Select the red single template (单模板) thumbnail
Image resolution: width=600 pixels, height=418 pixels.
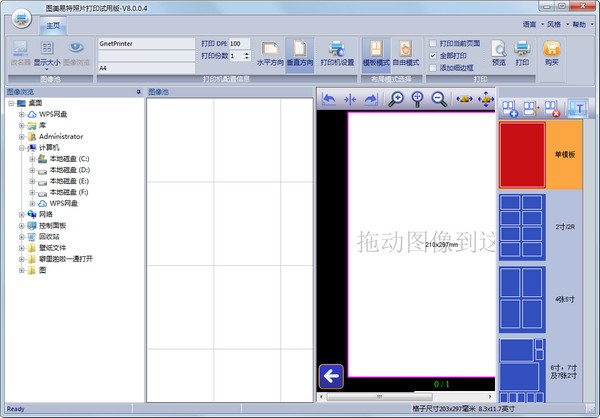pyautogui.click(x=521, y=155)
